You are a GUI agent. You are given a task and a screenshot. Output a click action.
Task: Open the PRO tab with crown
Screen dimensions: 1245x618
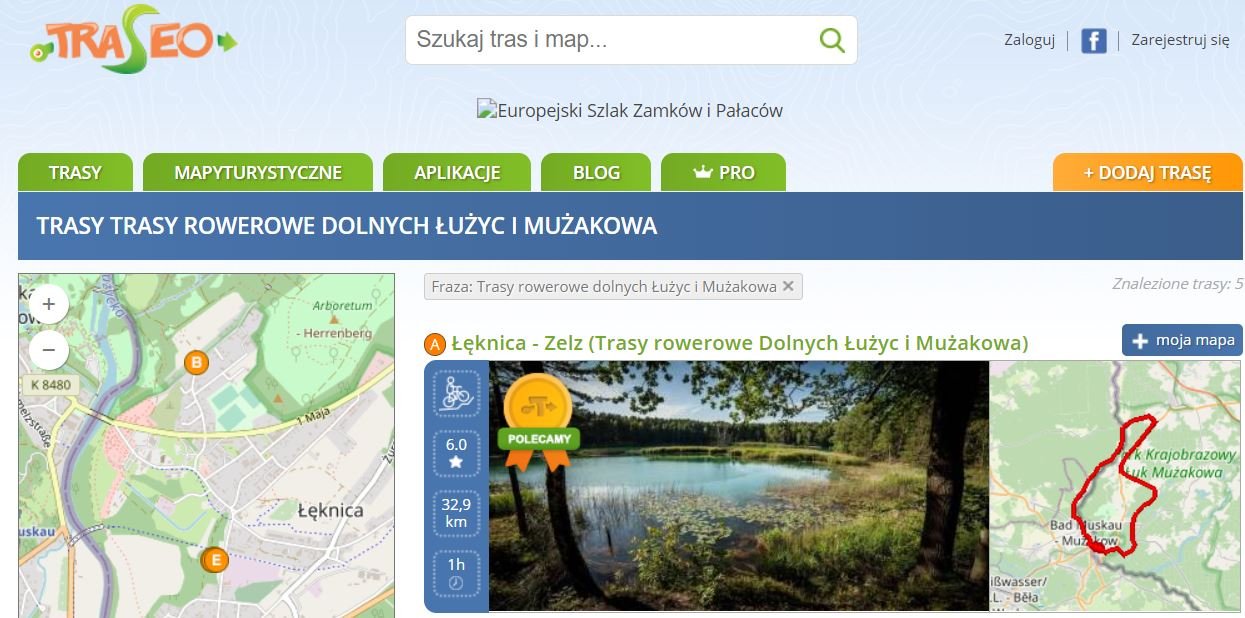tap(723, 172)
